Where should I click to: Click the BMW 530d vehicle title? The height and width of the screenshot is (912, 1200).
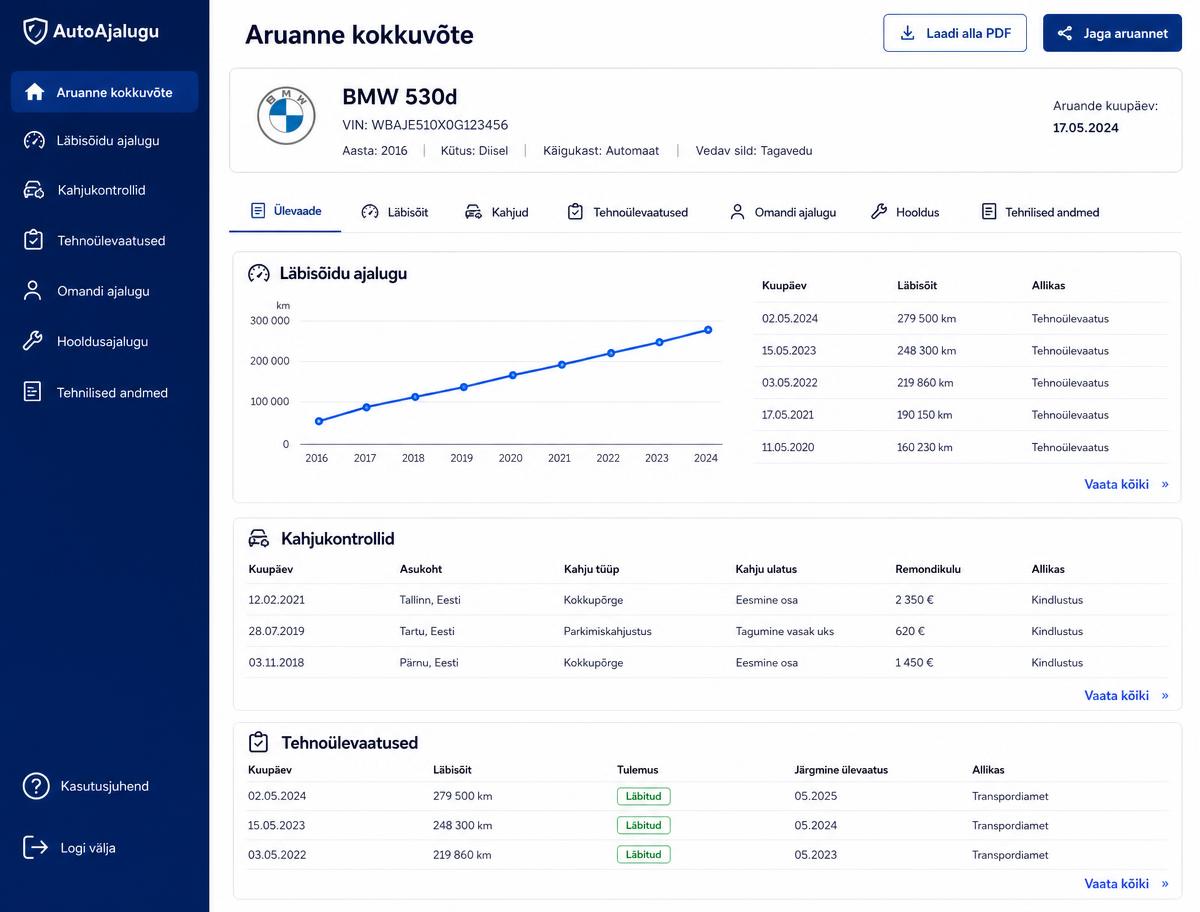pyautogui.click(x=400, y=97)
